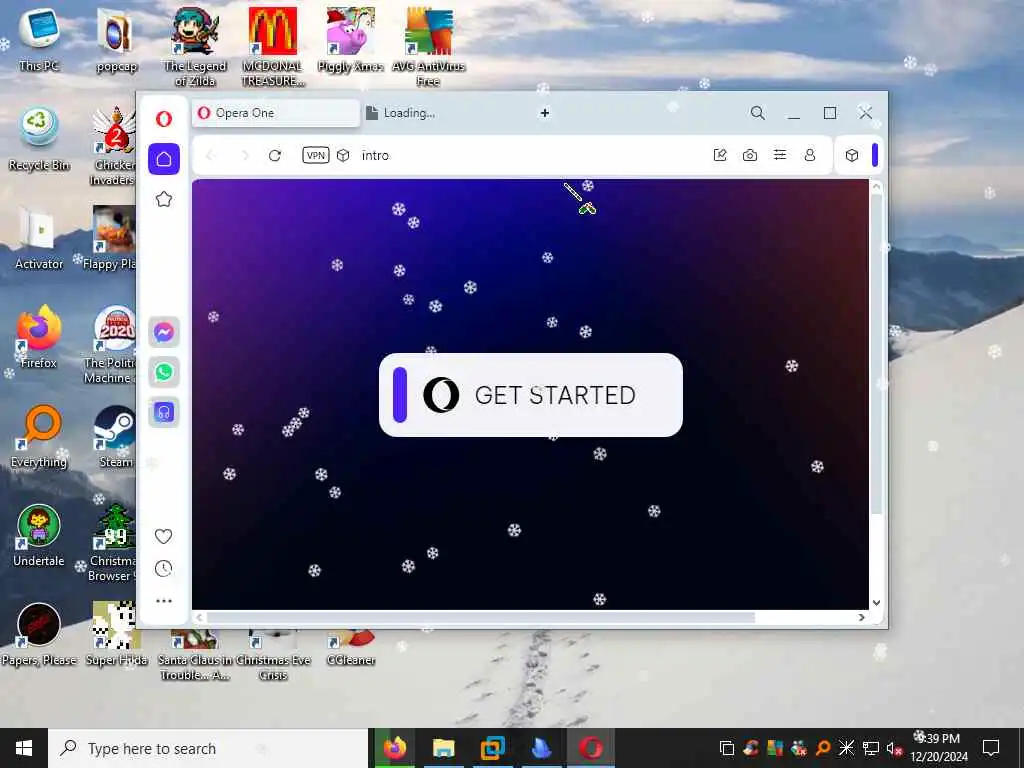Select MCDONAL TREASURE desktop shortcut
1024x768 pixels.
point(273,47)
